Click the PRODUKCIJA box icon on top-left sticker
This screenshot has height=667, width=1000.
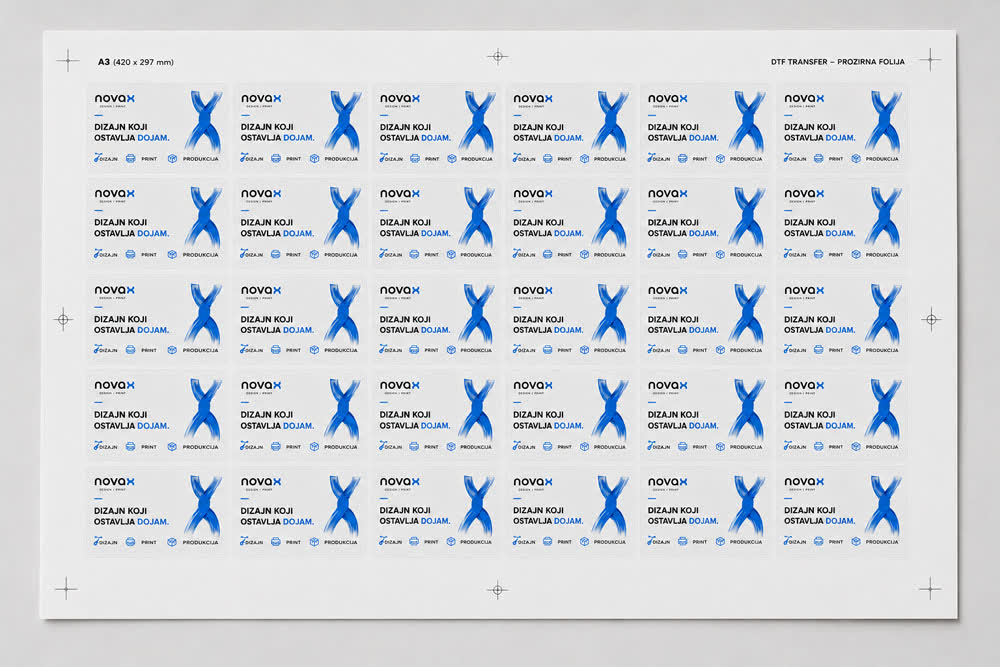(172, 158)
